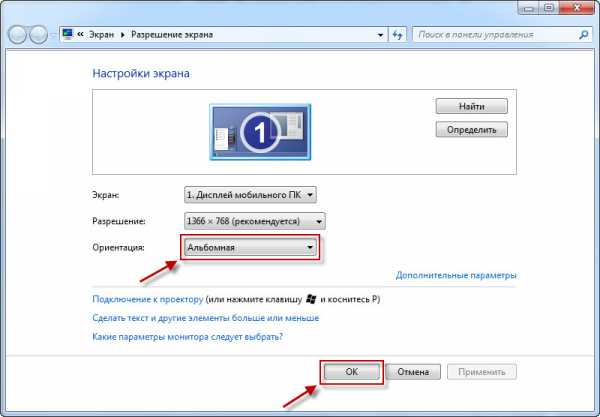Click the Отмена button
This screenshot has height=417, width=600.
pos(413,371)
